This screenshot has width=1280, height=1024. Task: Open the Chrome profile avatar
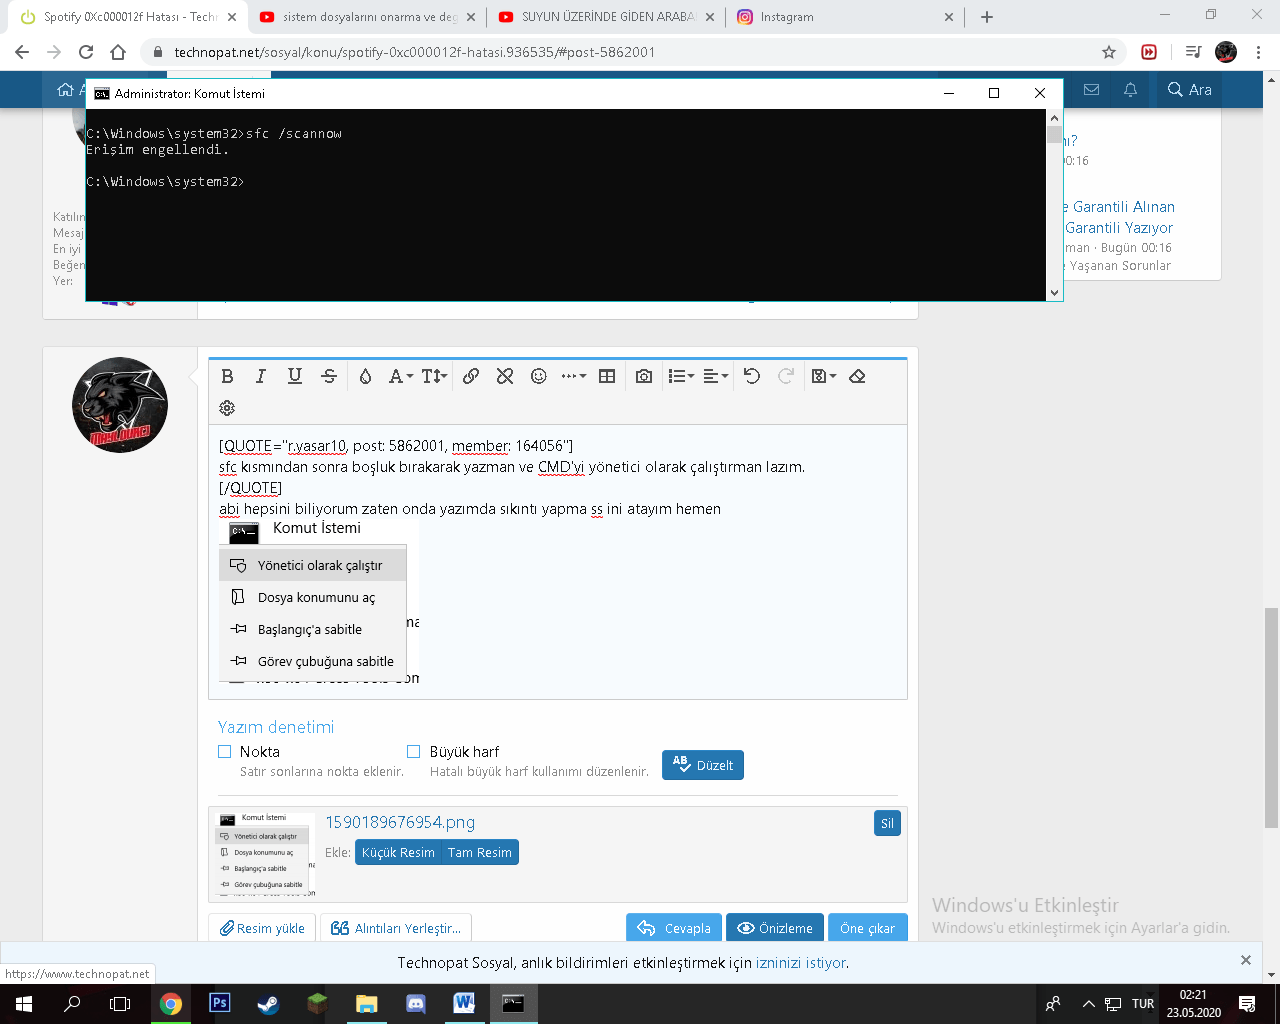click(1226, 52)
